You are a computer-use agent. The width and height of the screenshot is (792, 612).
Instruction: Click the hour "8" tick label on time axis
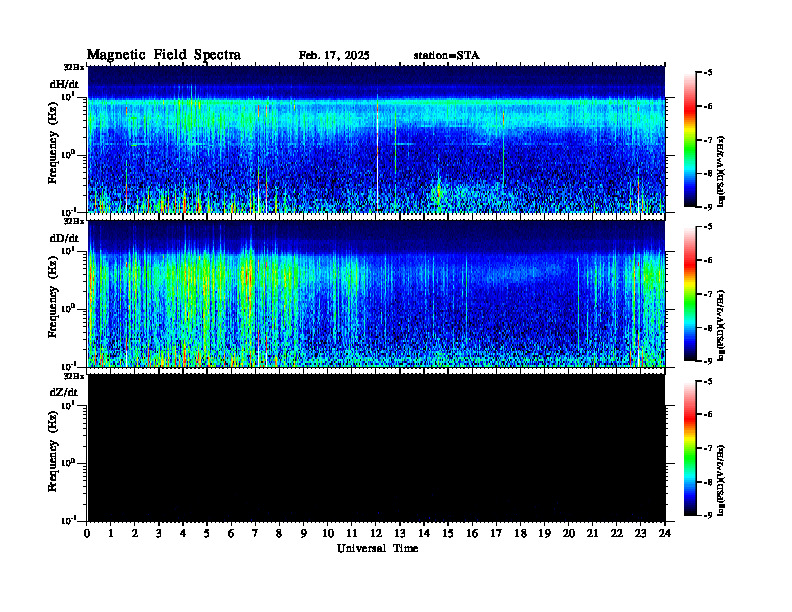tap(279, 533)
